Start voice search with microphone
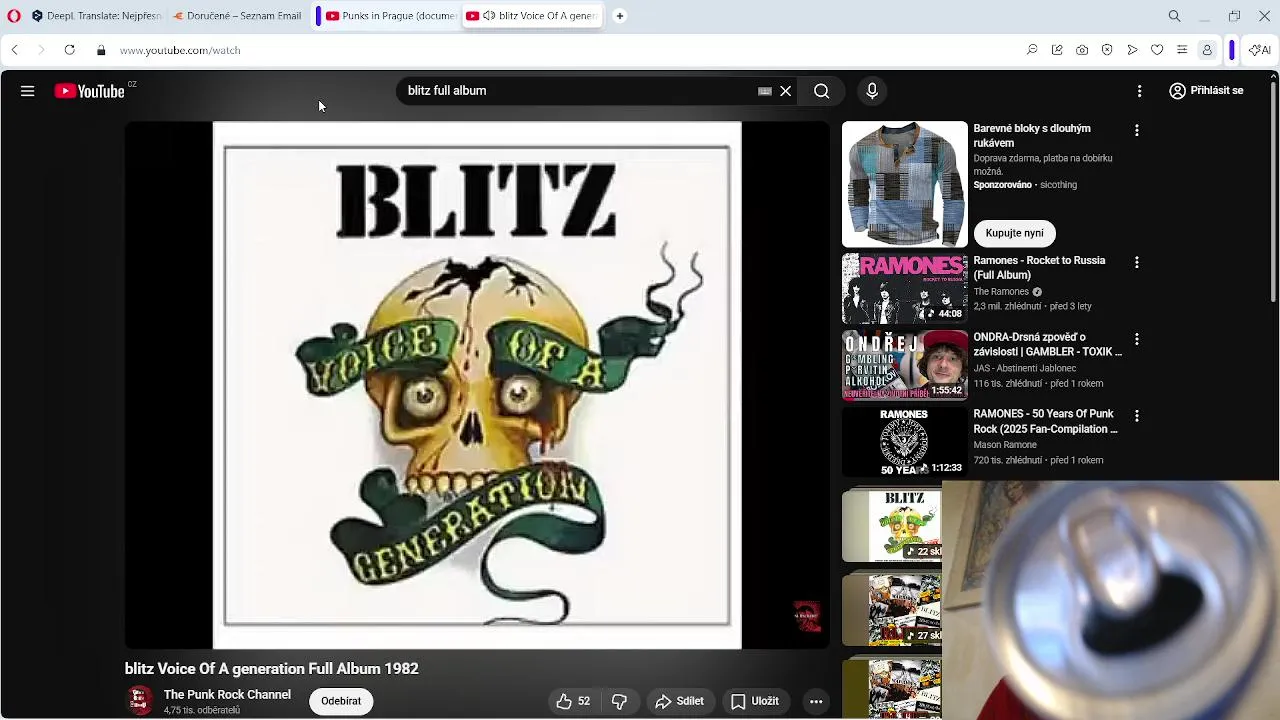1280x720 pixels. [x=872, y=91]
